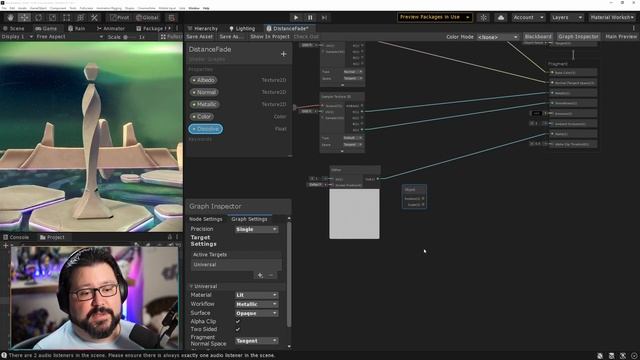Toggle the Main Preview panel
The height and width of the screenshot is (360, 640).
[x=621, y=37]
